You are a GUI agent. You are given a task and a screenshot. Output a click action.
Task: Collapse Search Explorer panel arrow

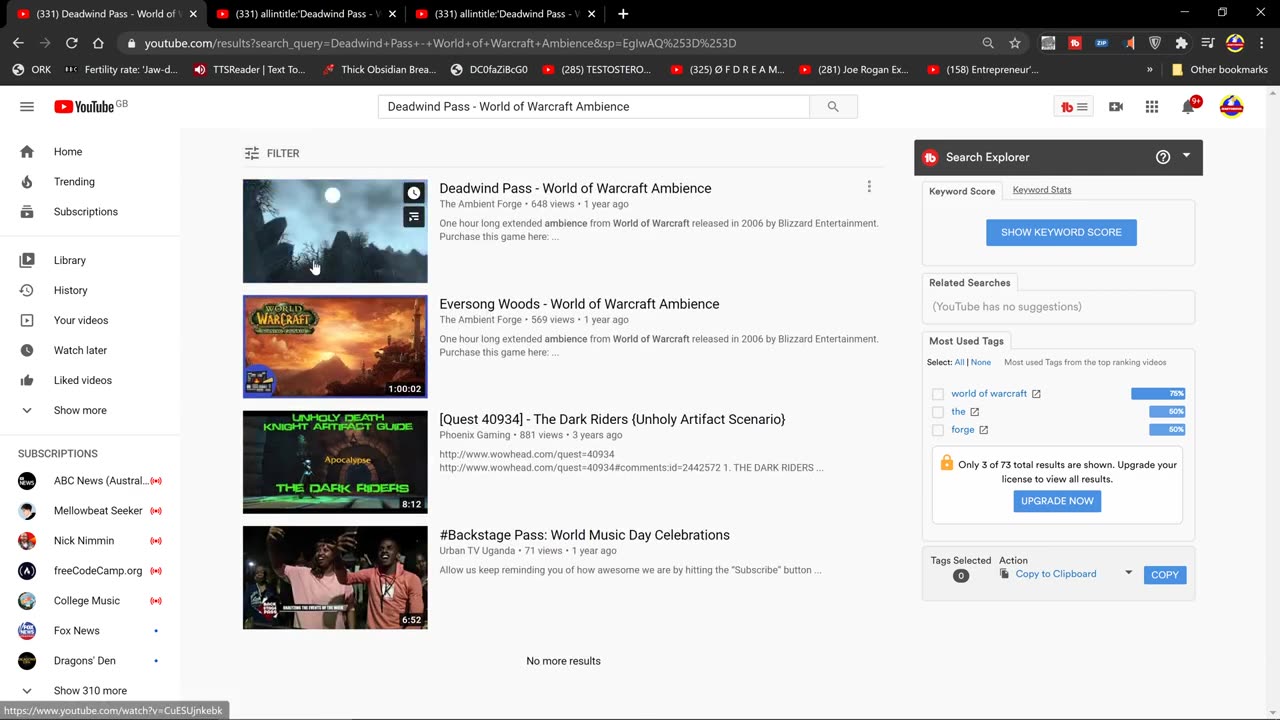pyautogui.click(x=1186, y=156)
